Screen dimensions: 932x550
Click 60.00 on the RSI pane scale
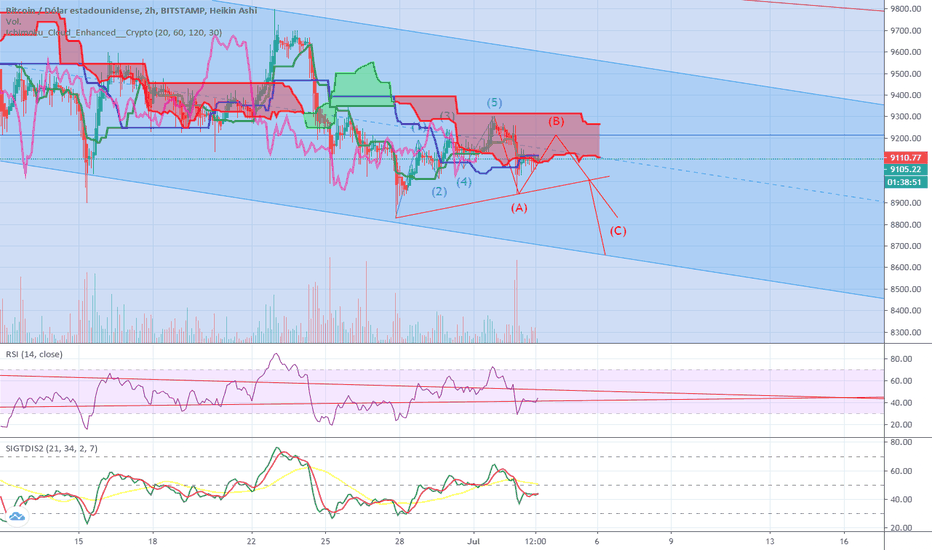coord(901,381)
